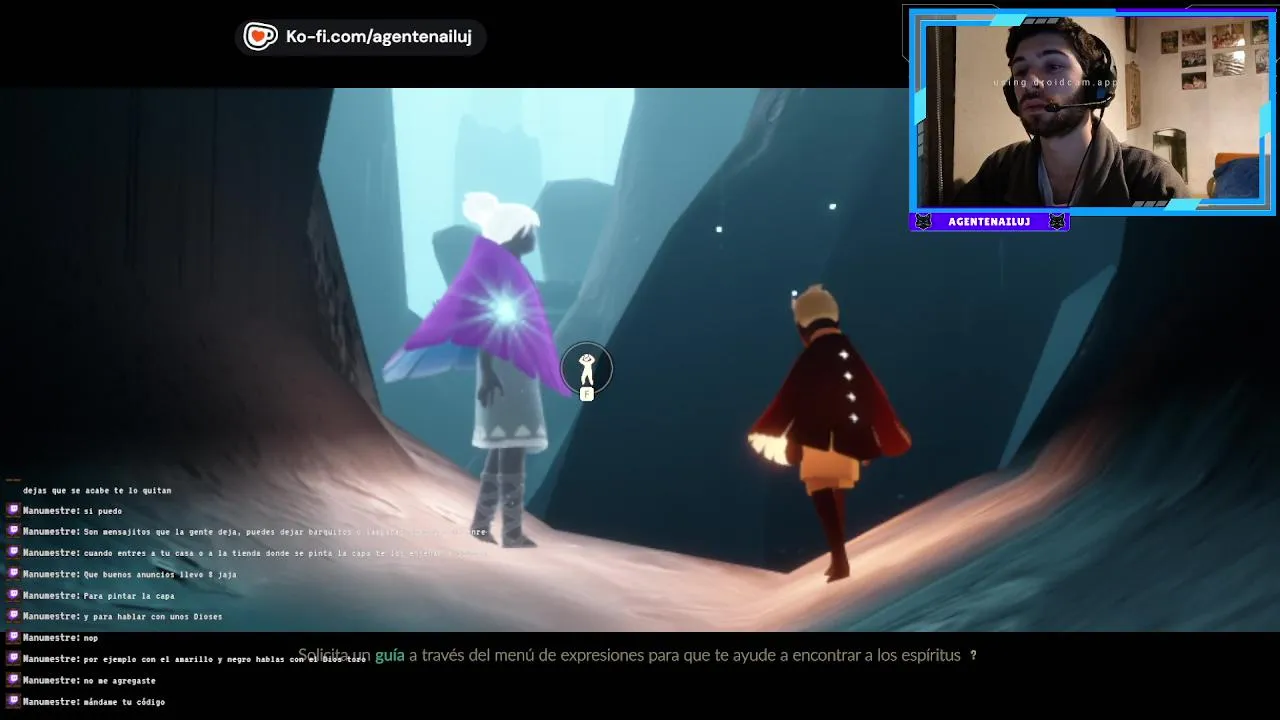
Task: Click the purple-caped character's glowing light
Action: click(x=506, y=311)
